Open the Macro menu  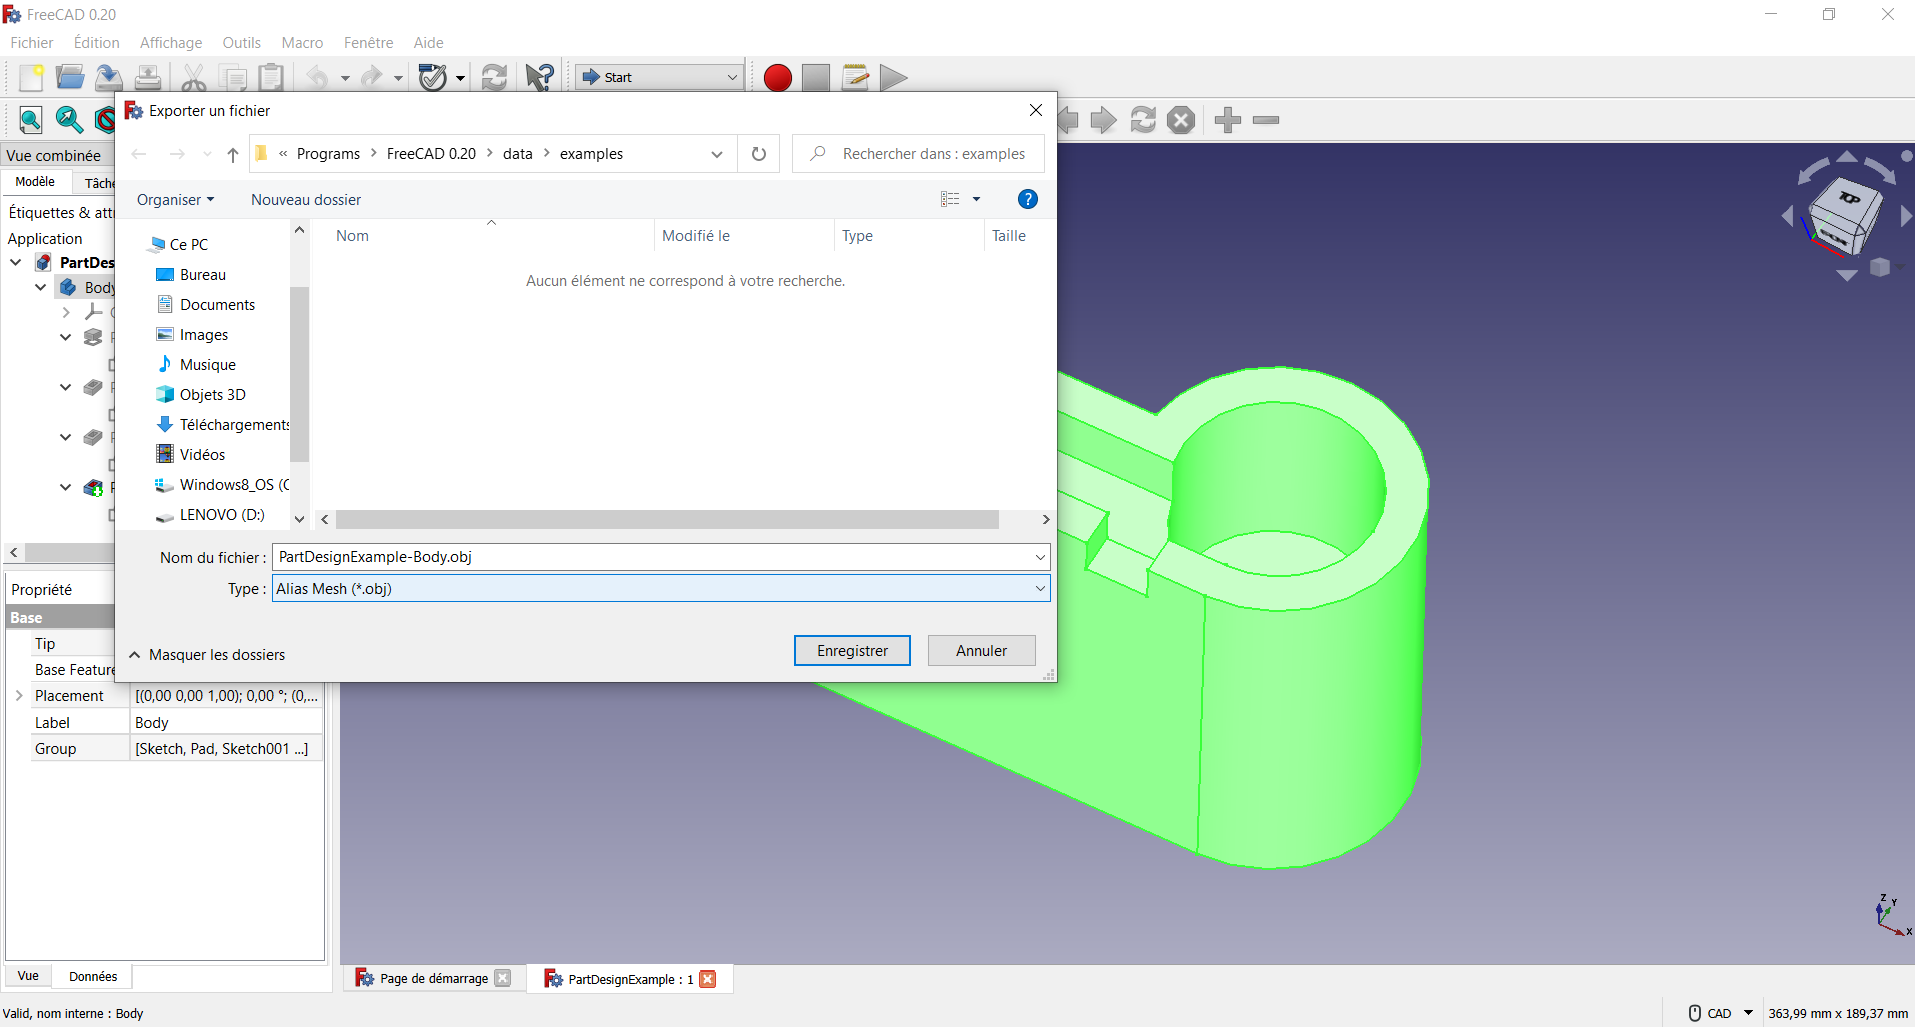(301, 43)
